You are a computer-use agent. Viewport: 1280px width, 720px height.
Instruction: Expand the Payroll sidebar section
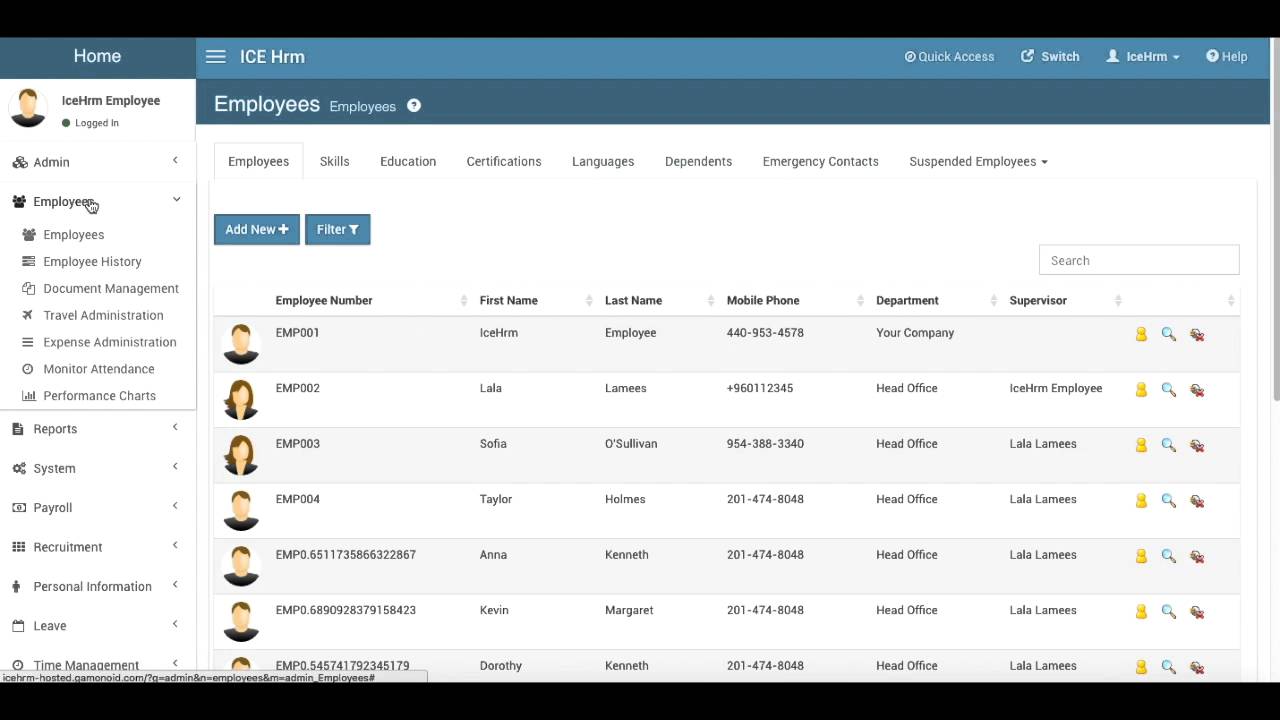click(x=175, y=506)
